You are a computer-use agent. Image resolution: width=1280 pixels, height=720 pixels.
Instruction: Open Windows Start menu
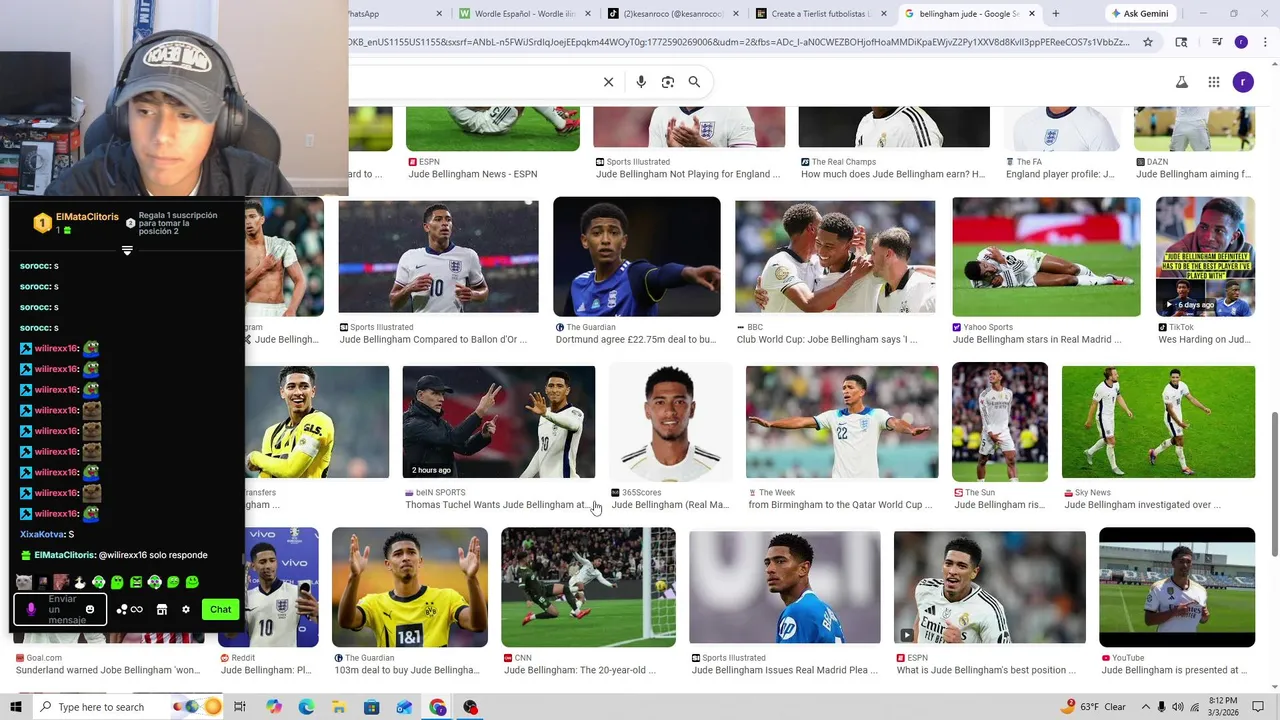coord(16,707)
